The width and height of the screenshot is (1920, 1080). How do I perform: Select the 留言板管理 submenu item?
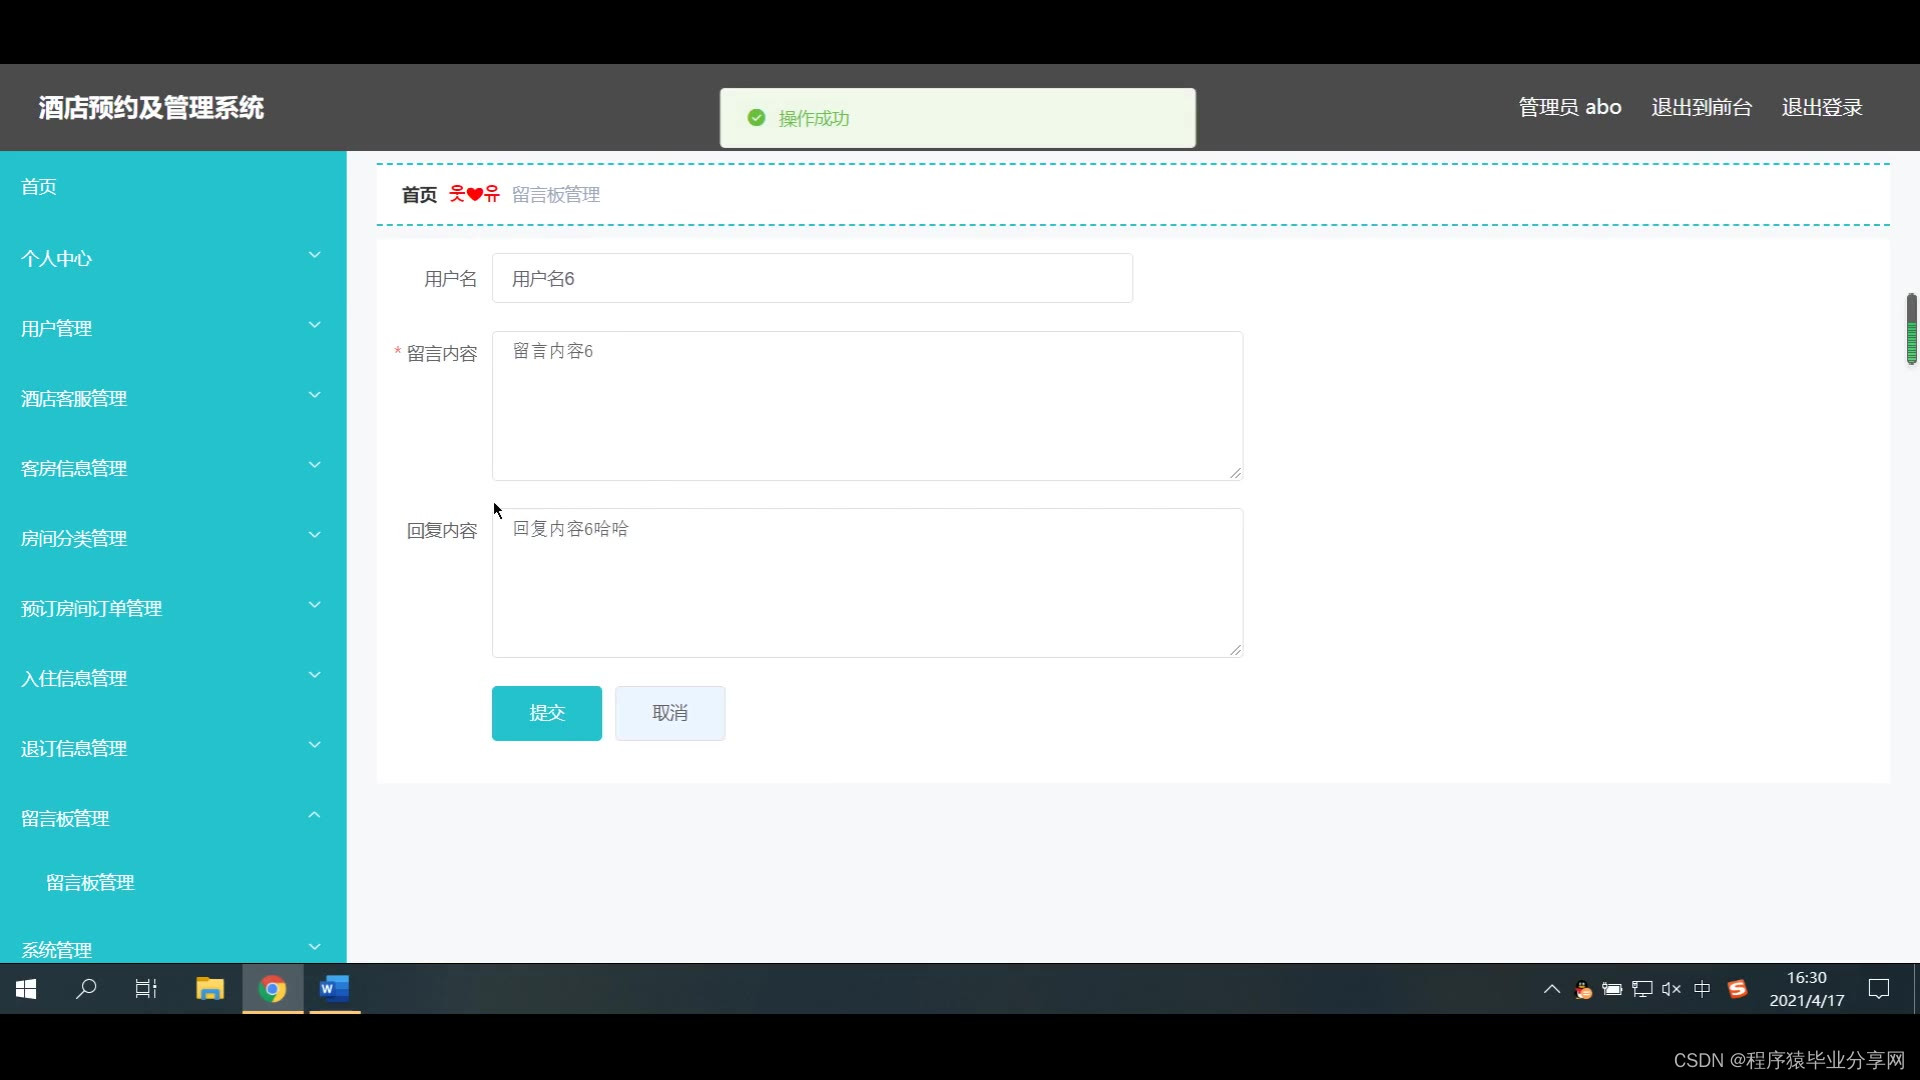click(90, 882)
